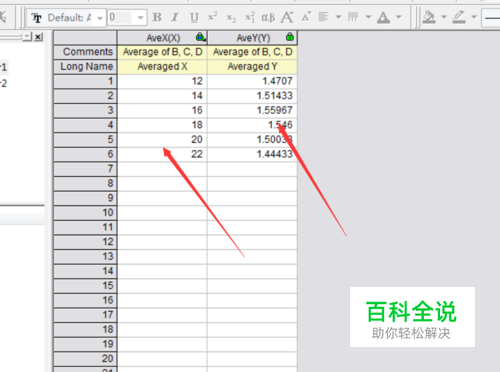This screenshot has height=372, width=500.
Task: Close the left side panel
Action: click(x=39, y=37)
